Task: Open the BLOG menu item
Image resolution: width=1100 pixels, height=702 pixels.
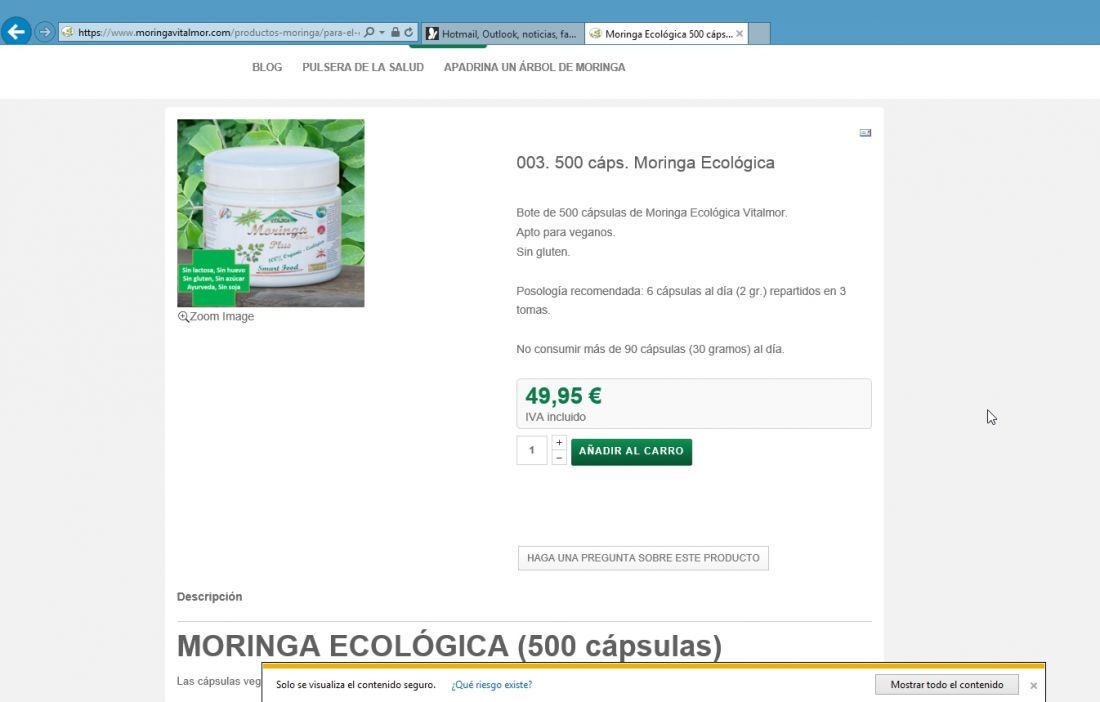Action: coord(267,67)
